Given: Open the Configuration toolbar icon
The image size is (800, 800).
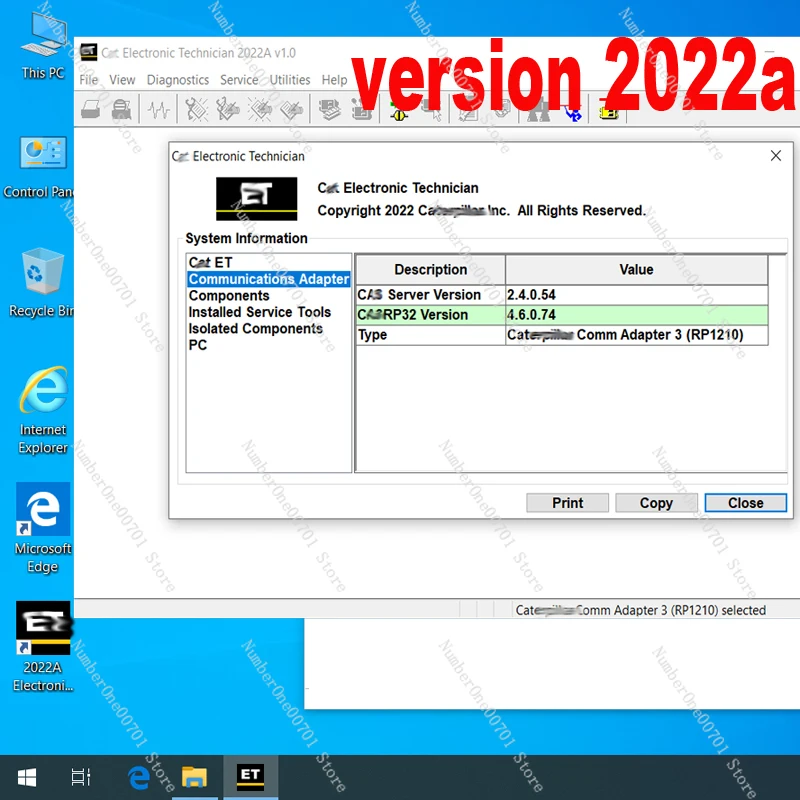Looking at the screenshot, I should click(361, 110).
